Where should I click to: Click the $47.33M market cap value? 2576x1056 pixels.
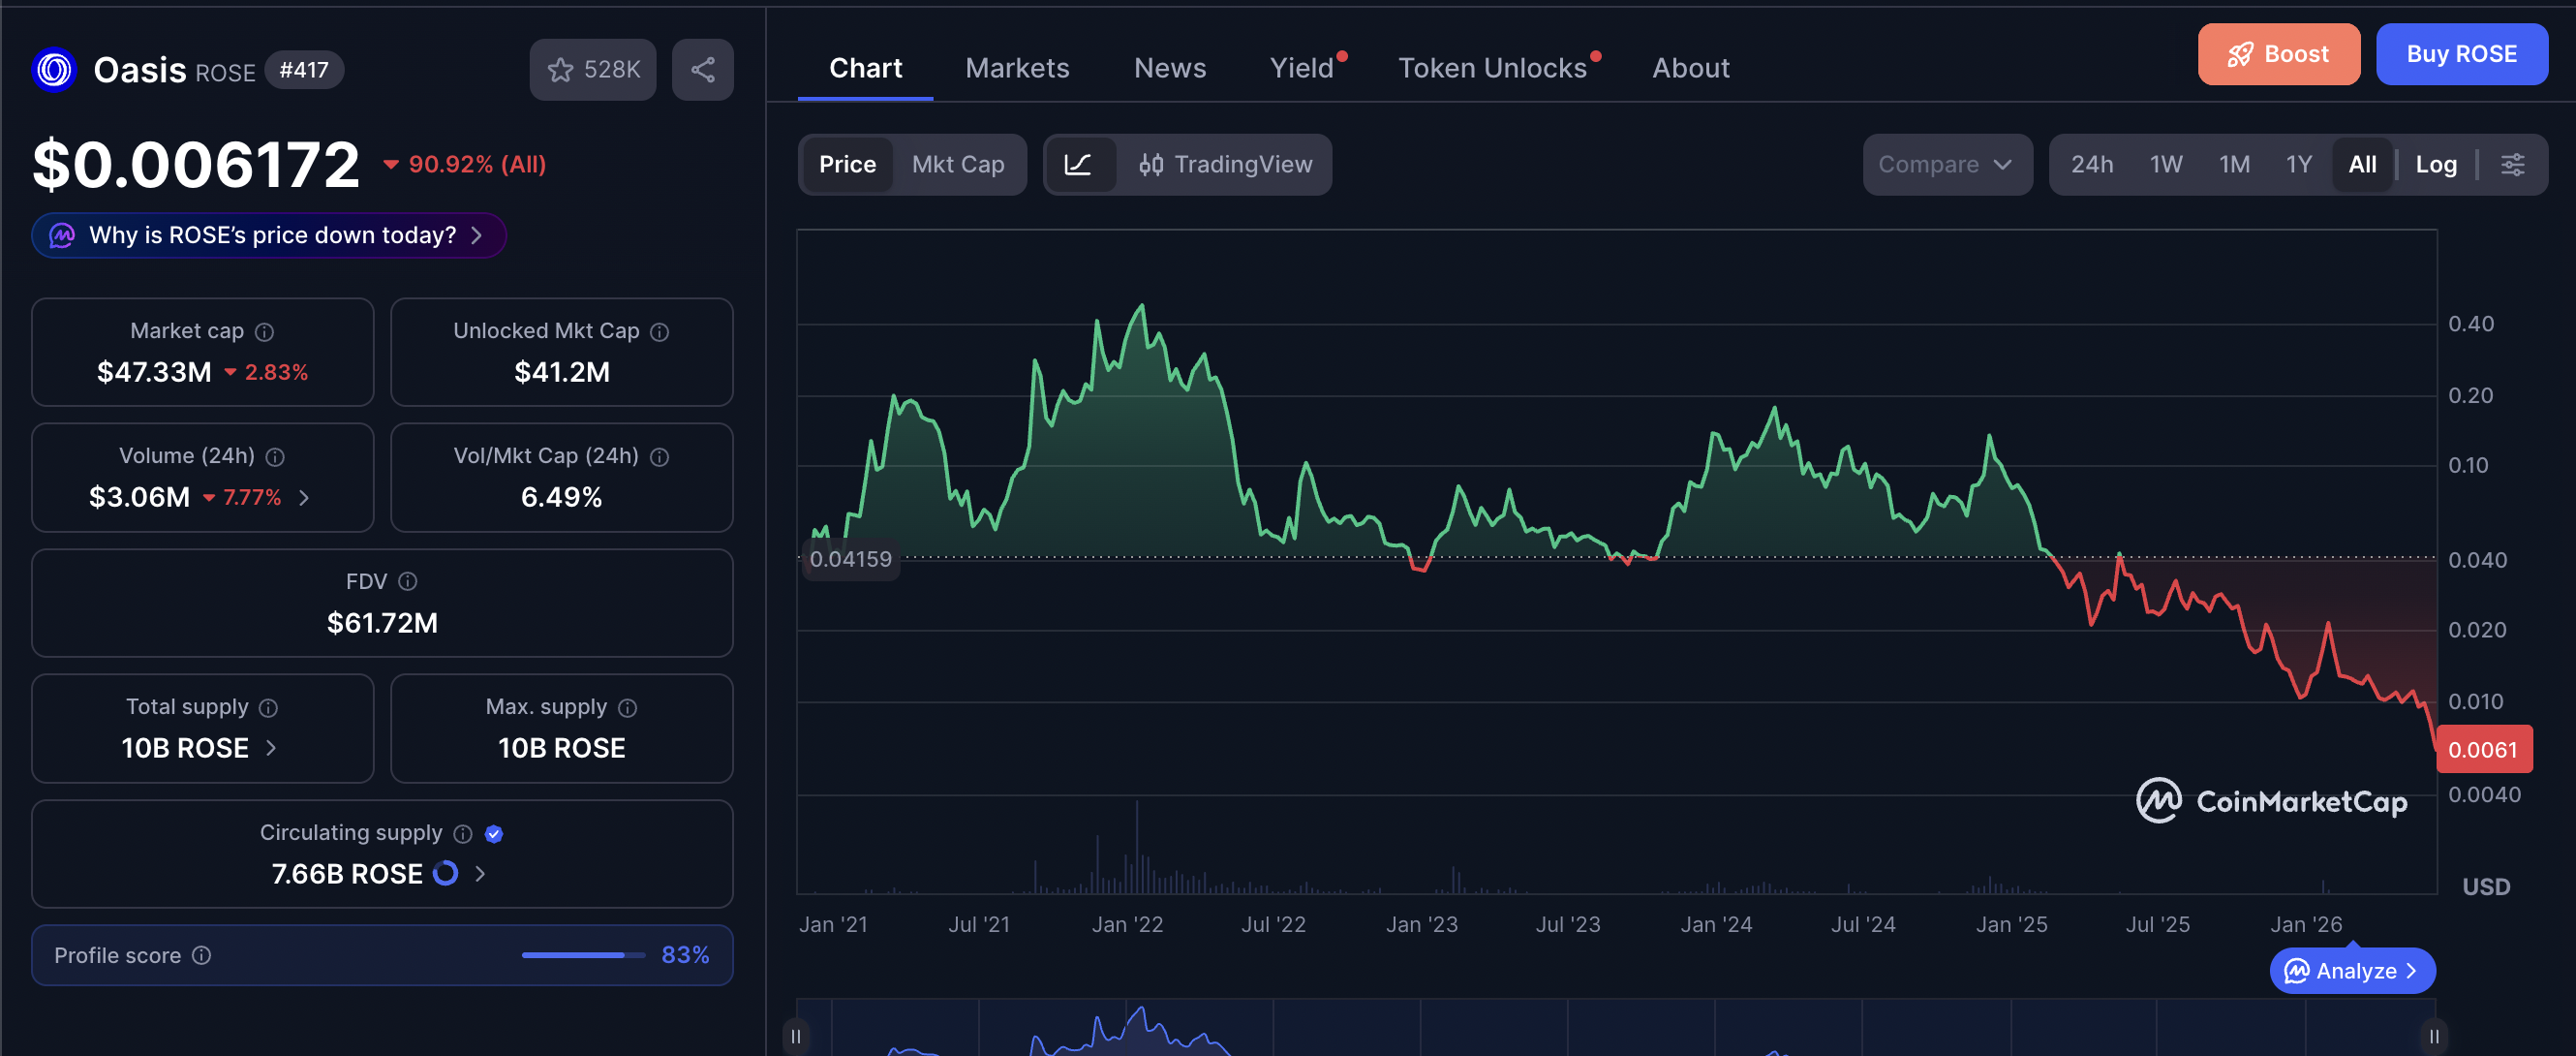[154, 372]
